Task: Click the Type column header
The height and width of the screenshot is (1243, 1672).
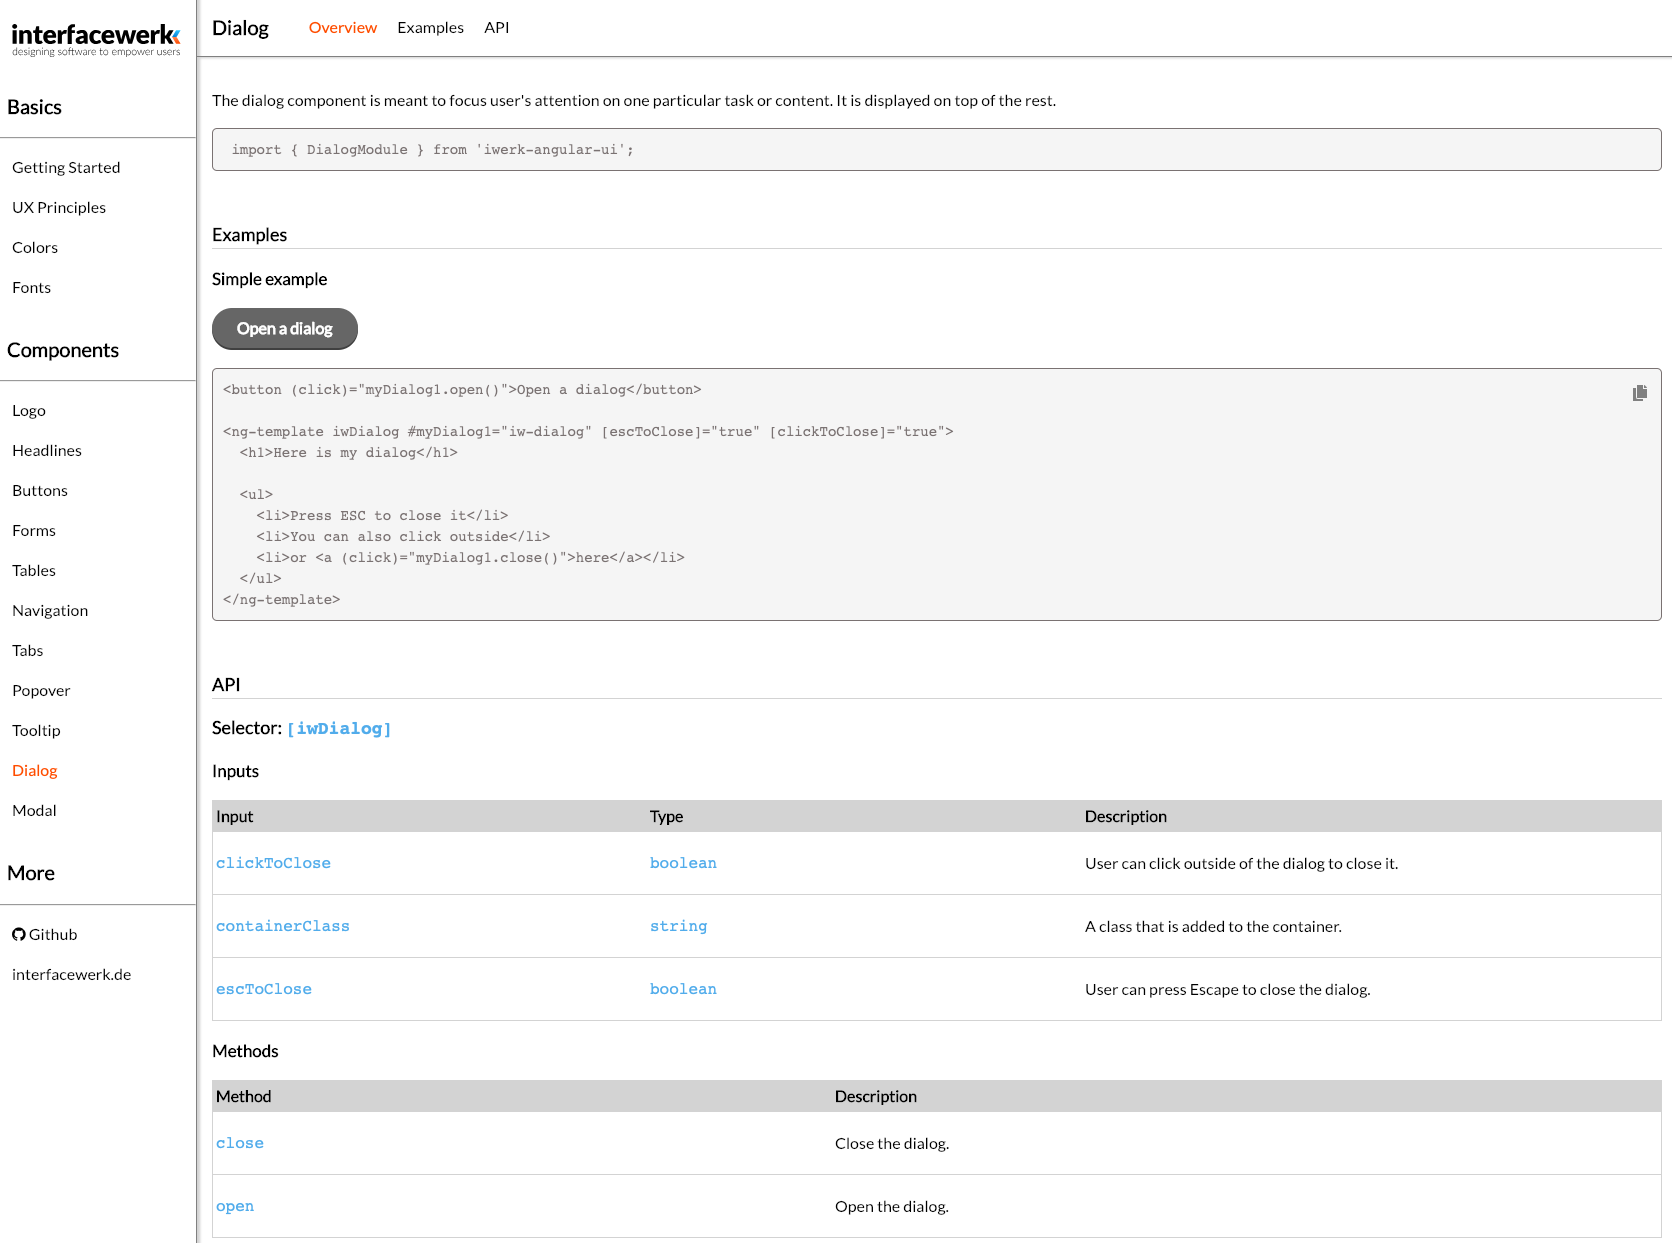Action: coord(666,816)
